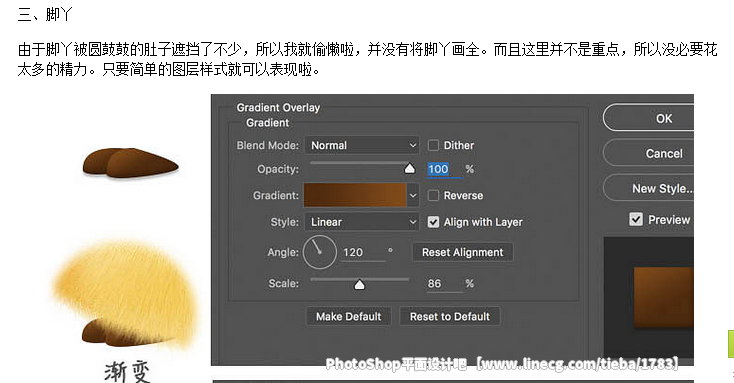734x383 pixels.
Task: Click the Reset Alignment button
Action: [462, 252]
